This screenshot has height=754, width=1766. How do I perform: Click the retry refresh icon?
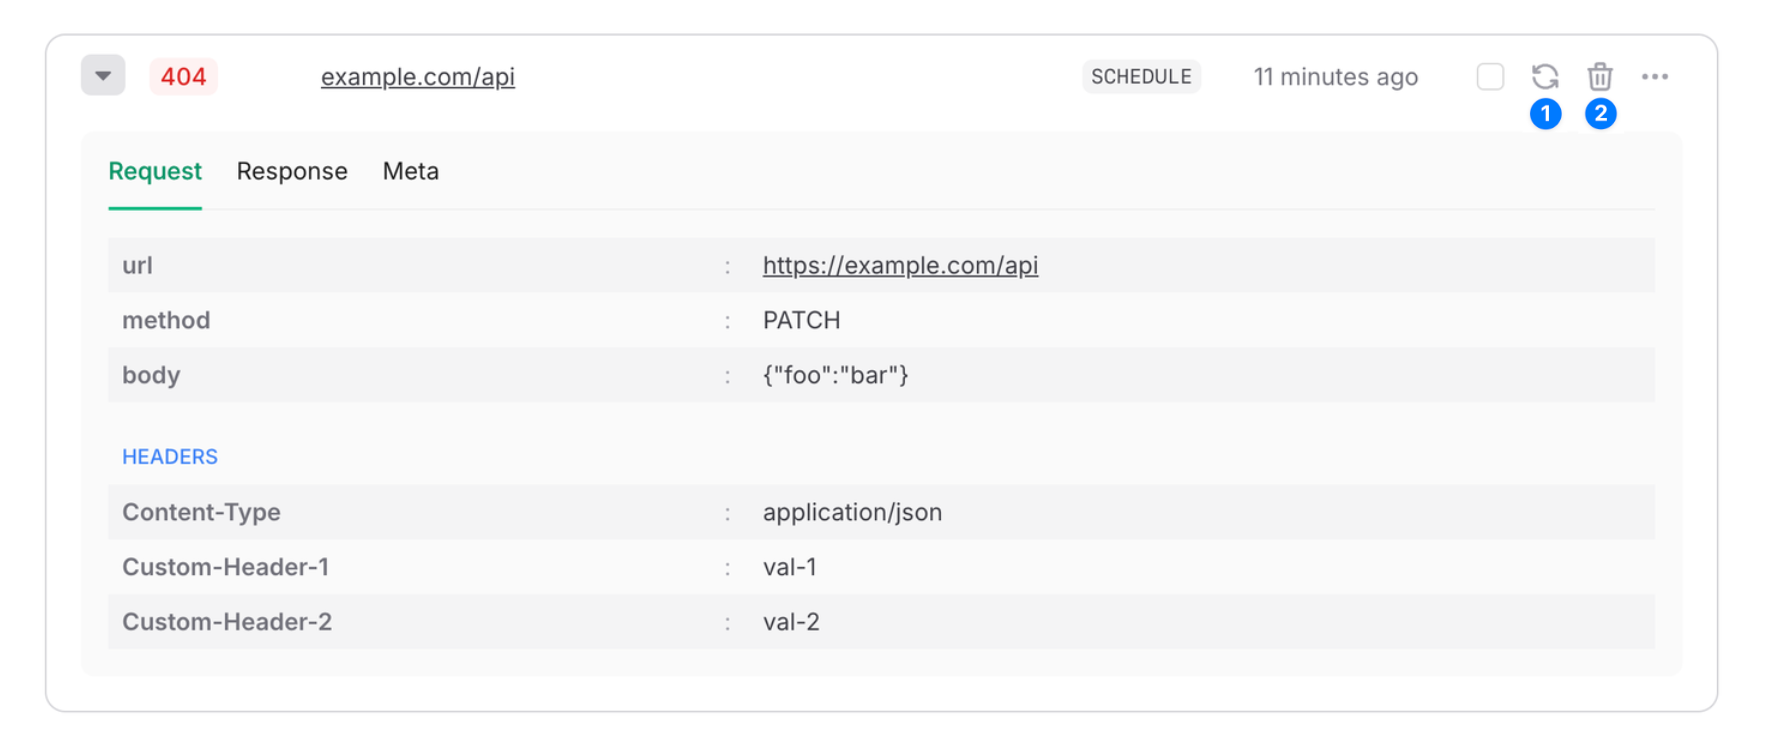click(1544, 77)
